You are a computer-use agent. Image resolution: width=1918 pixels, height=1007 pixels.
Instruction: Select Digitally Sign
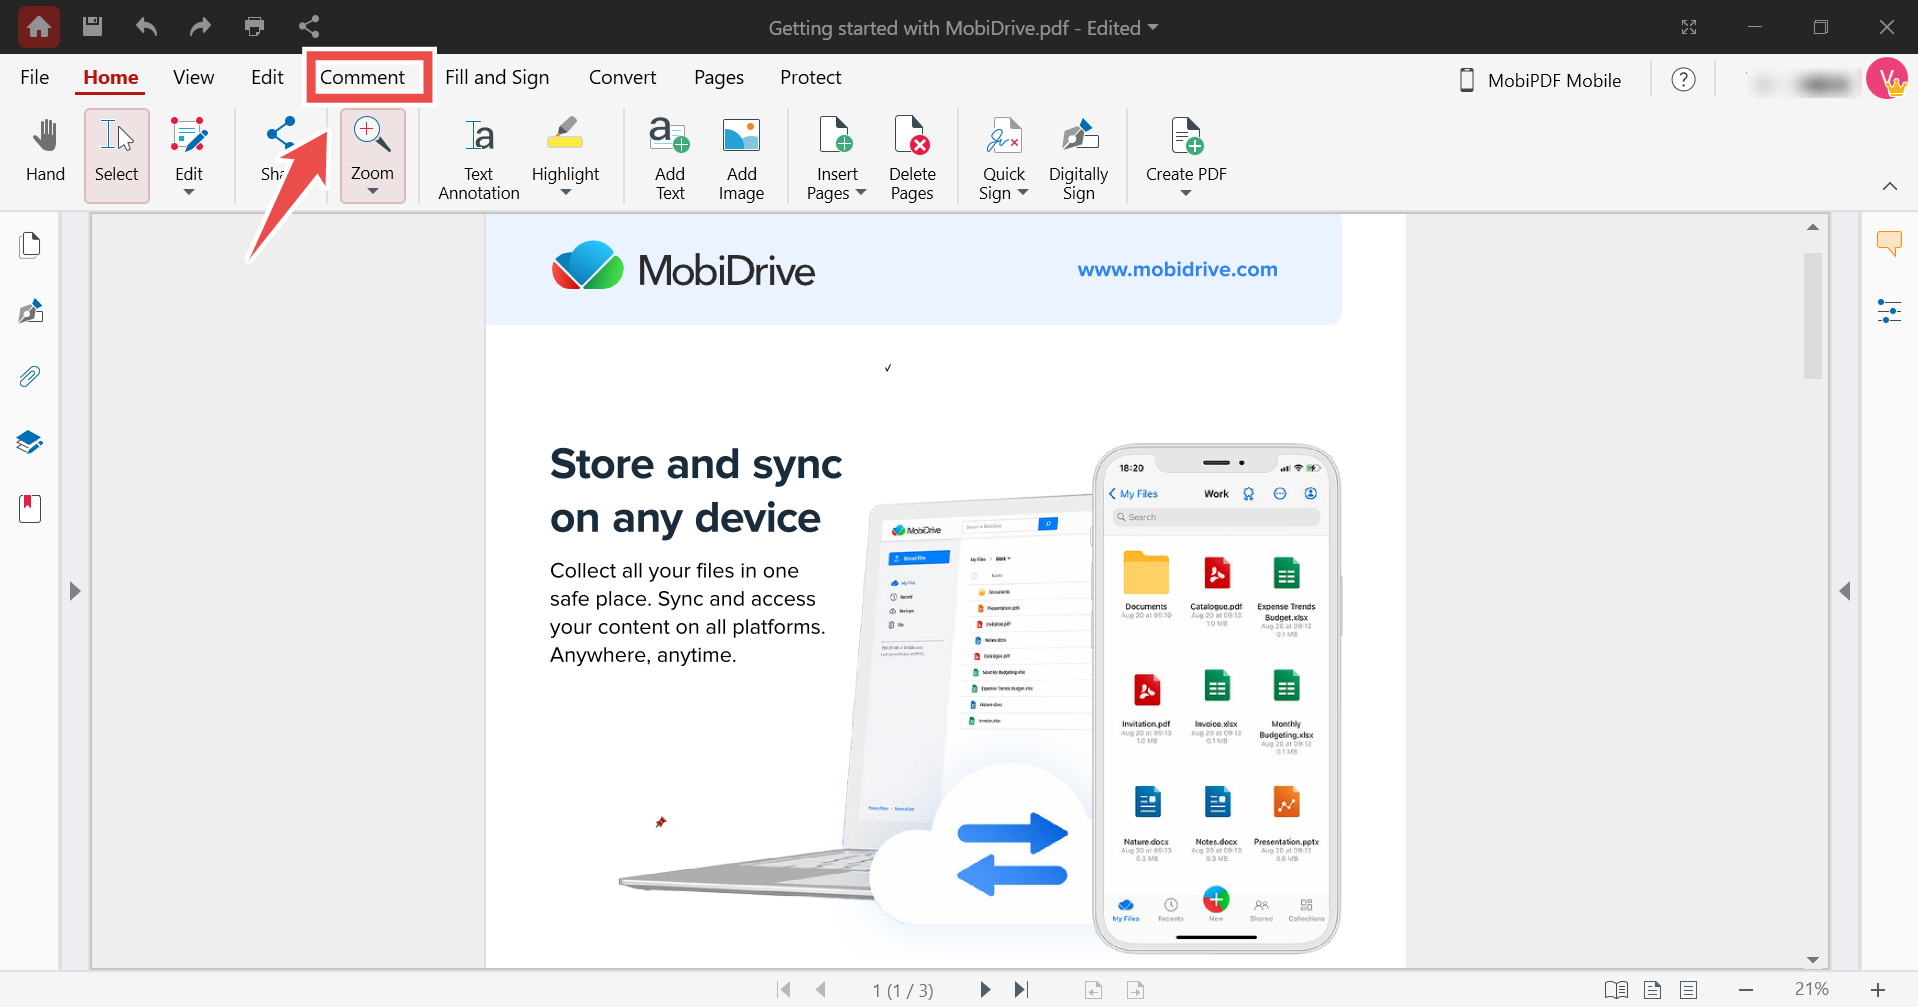tap(1078, 155)
